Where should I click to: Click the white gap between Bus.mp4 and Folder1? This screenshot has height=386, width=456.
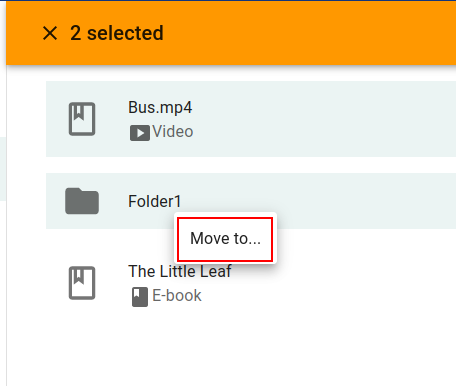click(251, 165)
